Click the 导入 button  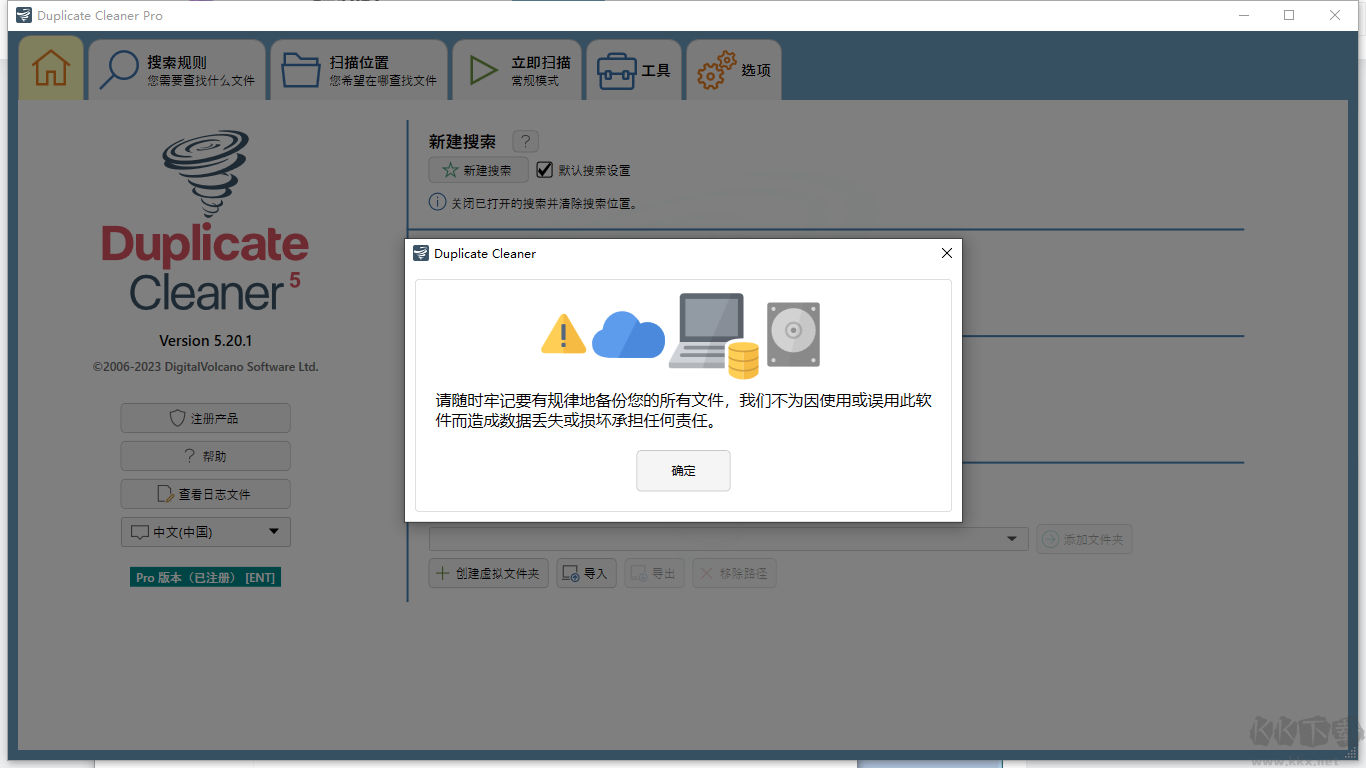(x=586, y=573)
